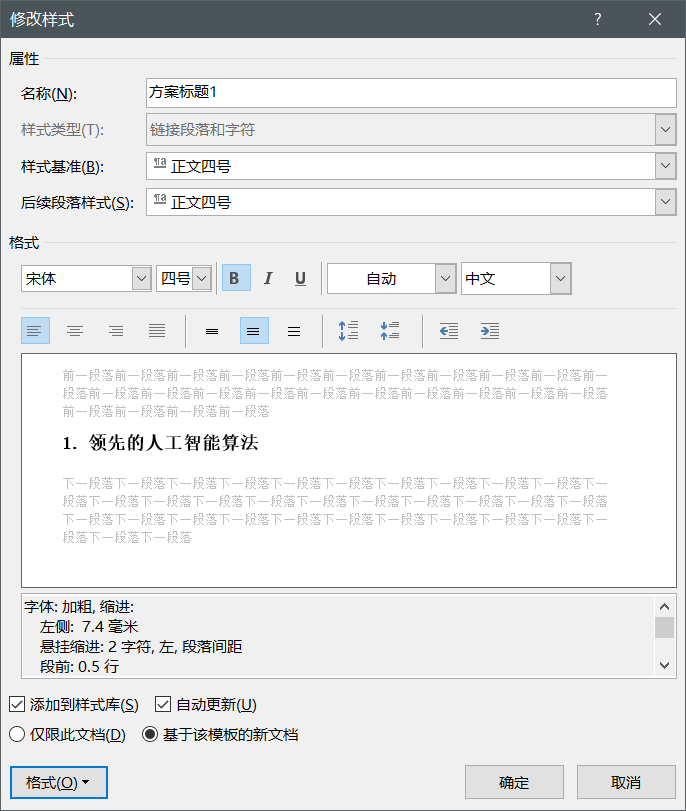The width and height of the screenshot is (686, 811).
Task: Select right paragraph alignment
Action: (x=116, y=331)
